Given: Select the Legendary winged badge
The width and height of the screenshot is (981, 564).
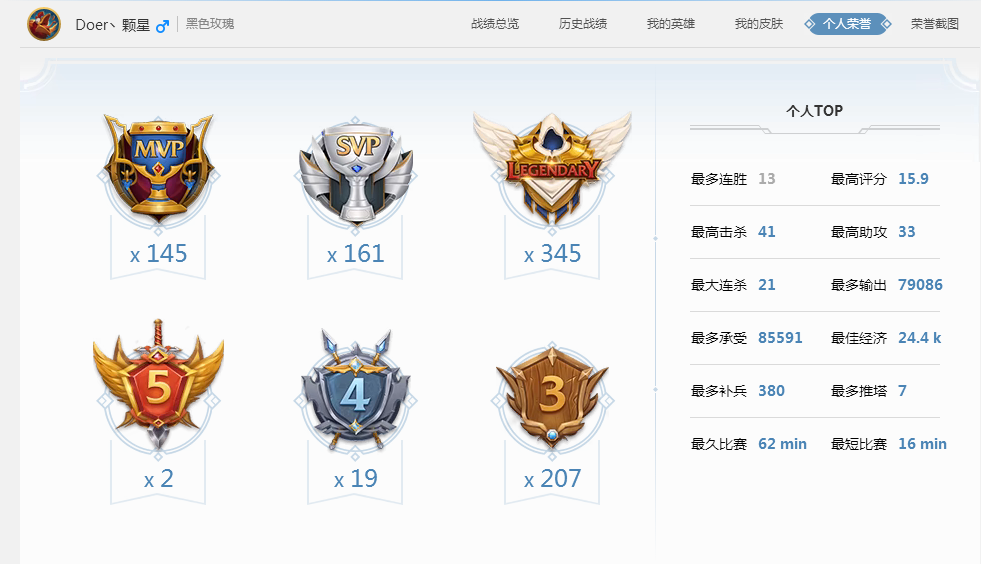Looking at the screenshot, I should pyautogui.click(x=552, y=168).
